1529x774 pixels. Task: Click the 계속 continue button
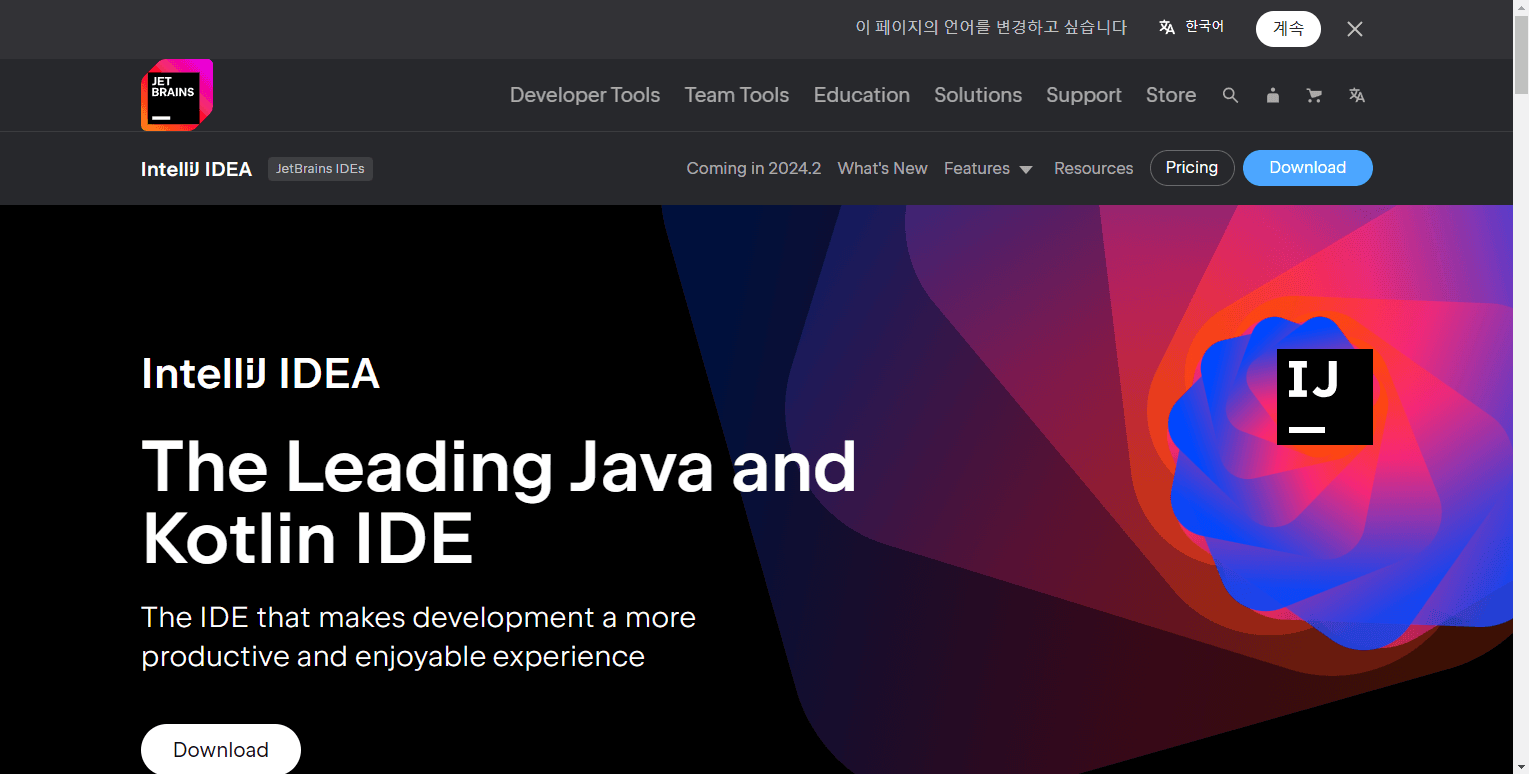(x=1288, y=29)
